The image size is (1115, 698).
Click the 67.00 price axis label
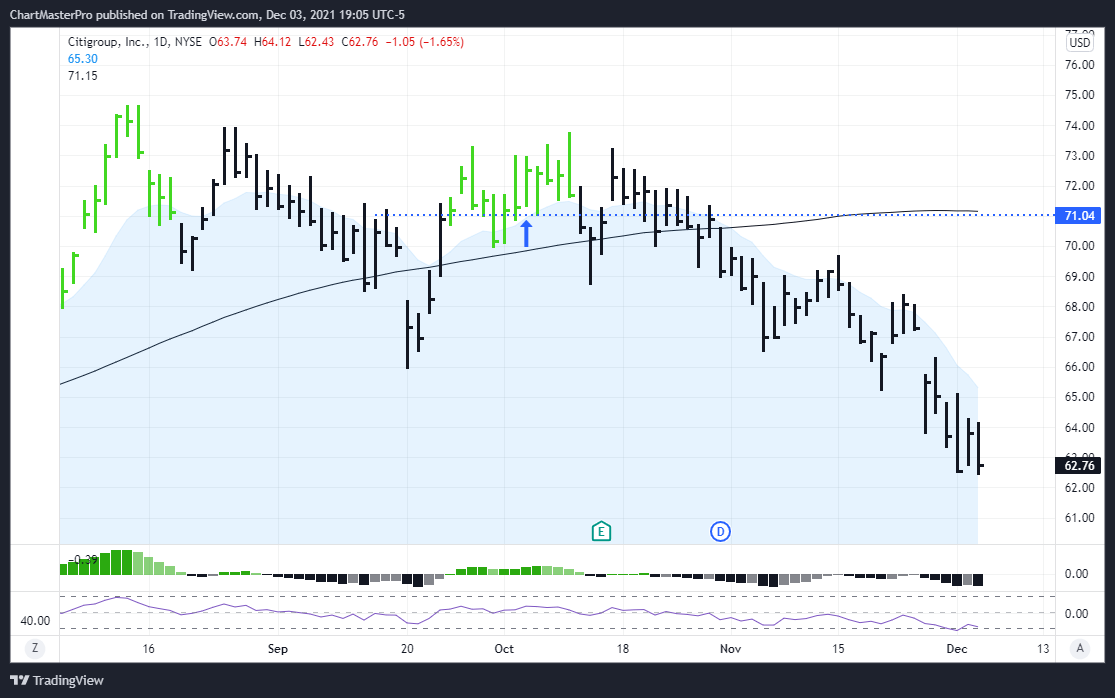pyautogui.click(x=1079, y=336)
